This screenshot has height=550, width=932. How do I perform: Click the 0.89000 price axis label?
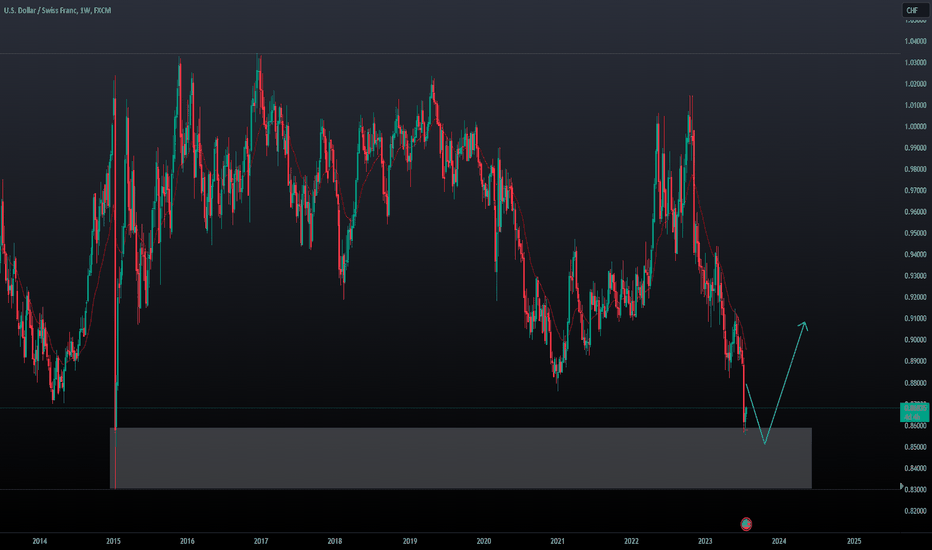[x=915, y=362]
